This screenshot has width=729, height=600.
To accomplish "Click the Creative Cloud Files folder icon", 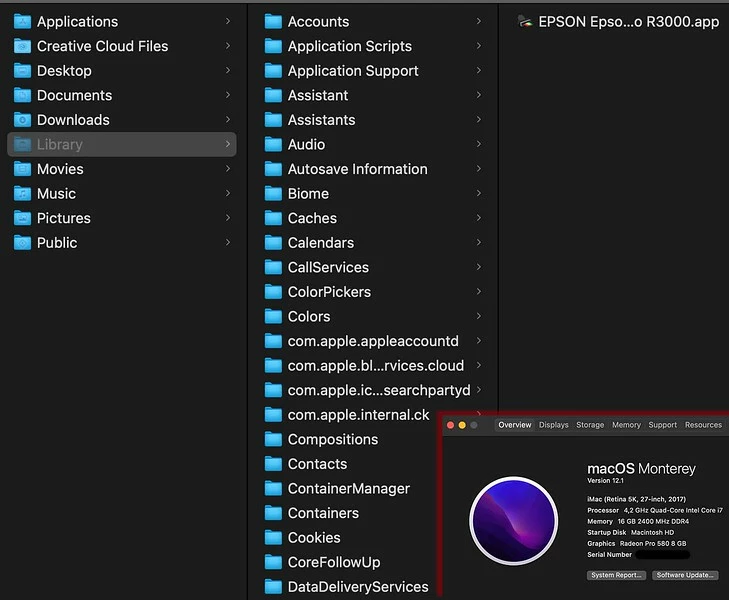I will coord(22,46).
